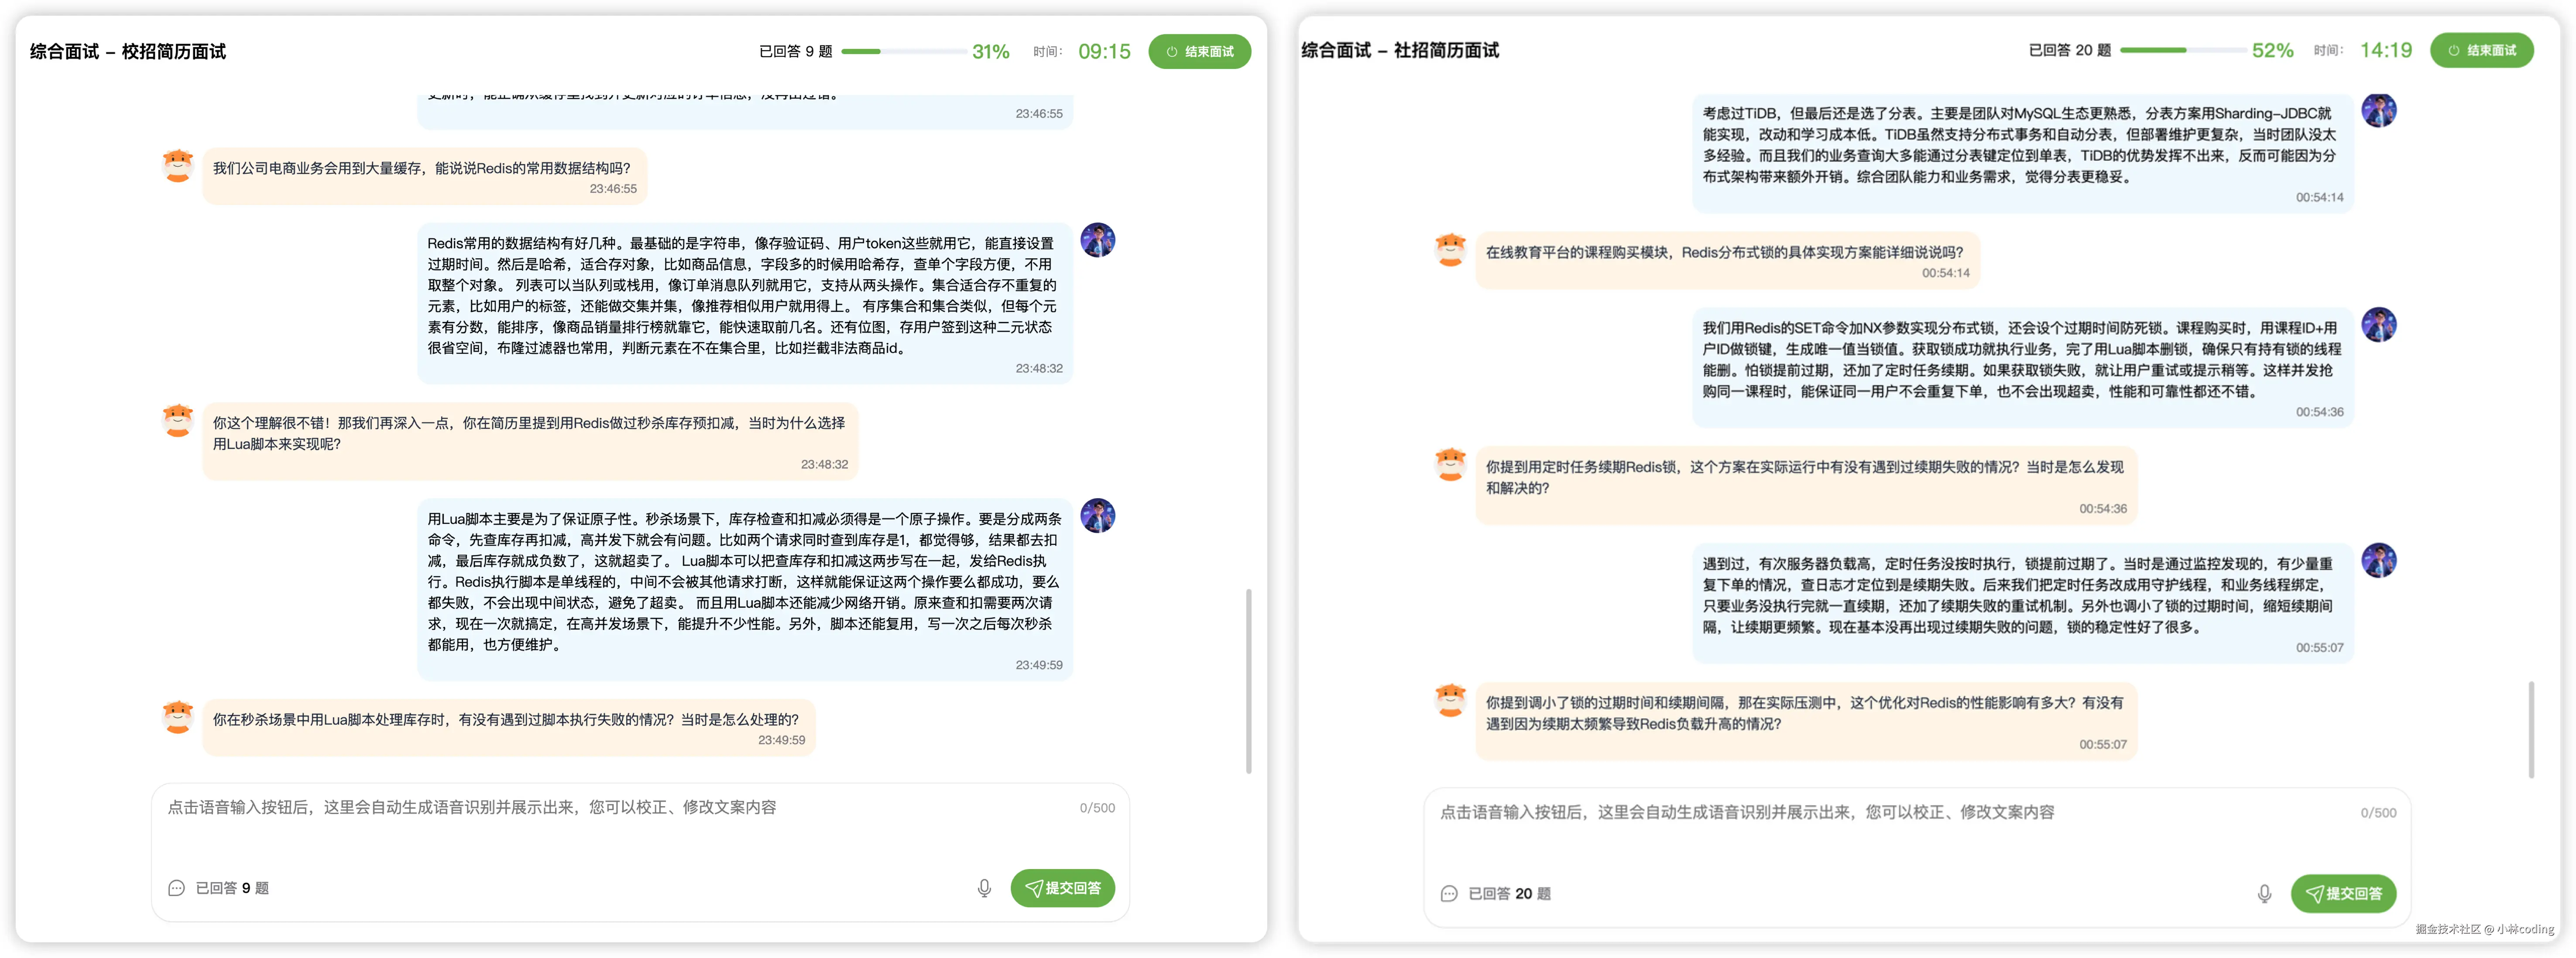Click the microphone icon in the social recruitment panel
This screenshot has height=958, width=2576.
coord(2265,893)
